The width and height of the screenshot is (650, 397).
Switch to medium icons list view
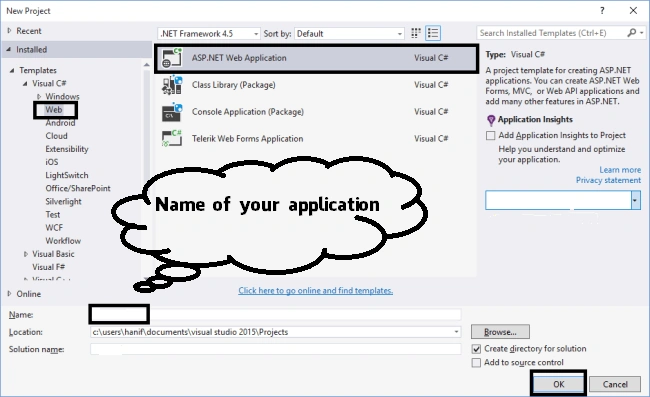click(x=433, y=33)
